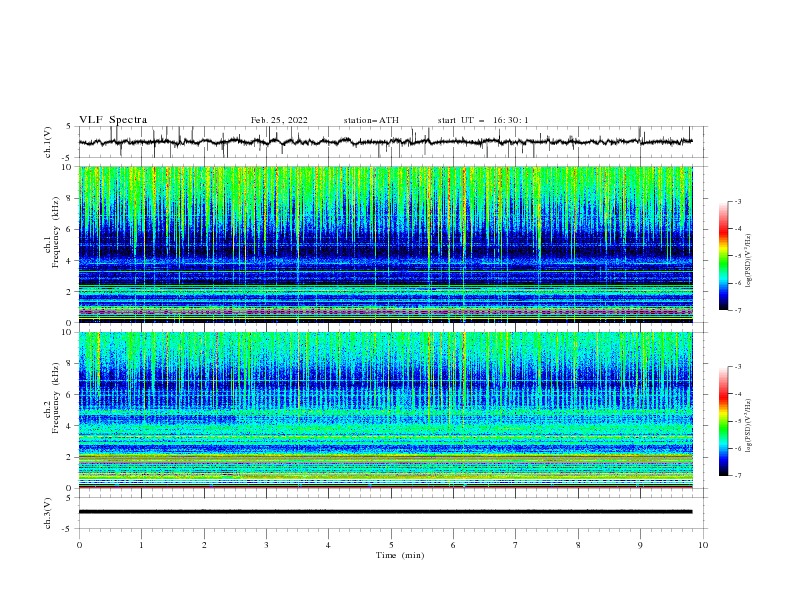Click the ch.1 spectrogram panel
792x612 pixels.
click(386, 244)
